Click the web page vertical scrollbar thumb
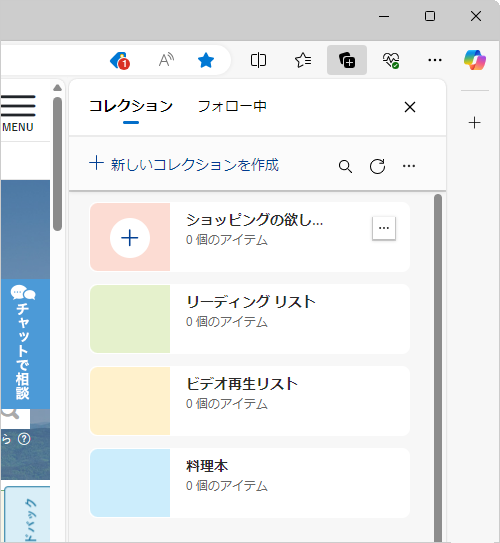 tap(57, 164)
